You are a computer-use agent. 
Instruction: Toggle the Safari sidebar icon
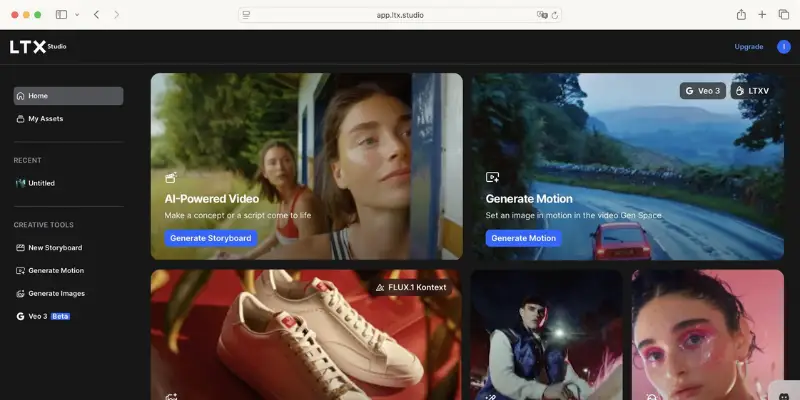coord(61,15)
